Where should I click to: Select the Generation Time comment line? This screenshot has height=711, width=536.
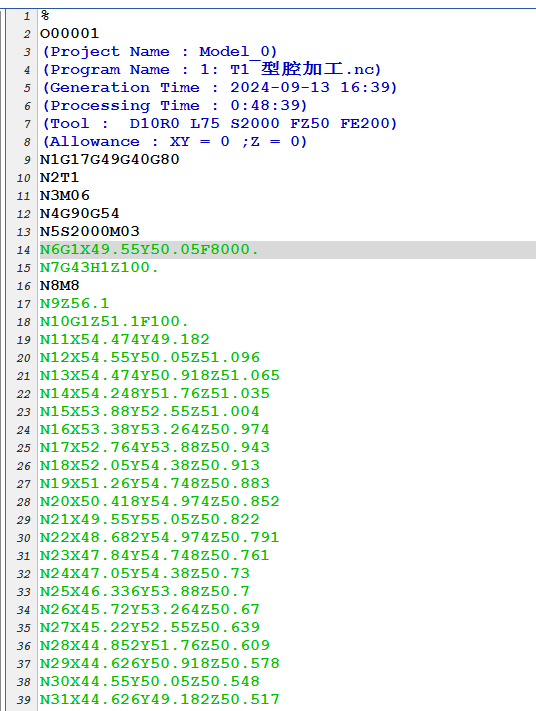pos(219,88)
